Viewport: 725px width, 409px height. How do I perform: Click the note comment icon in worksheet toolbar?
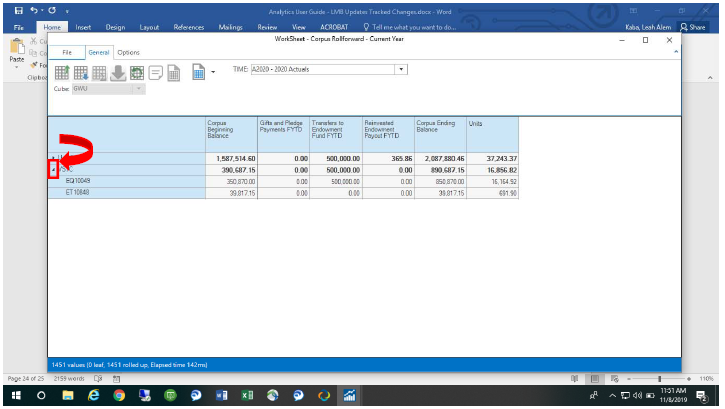pos(156,73)
